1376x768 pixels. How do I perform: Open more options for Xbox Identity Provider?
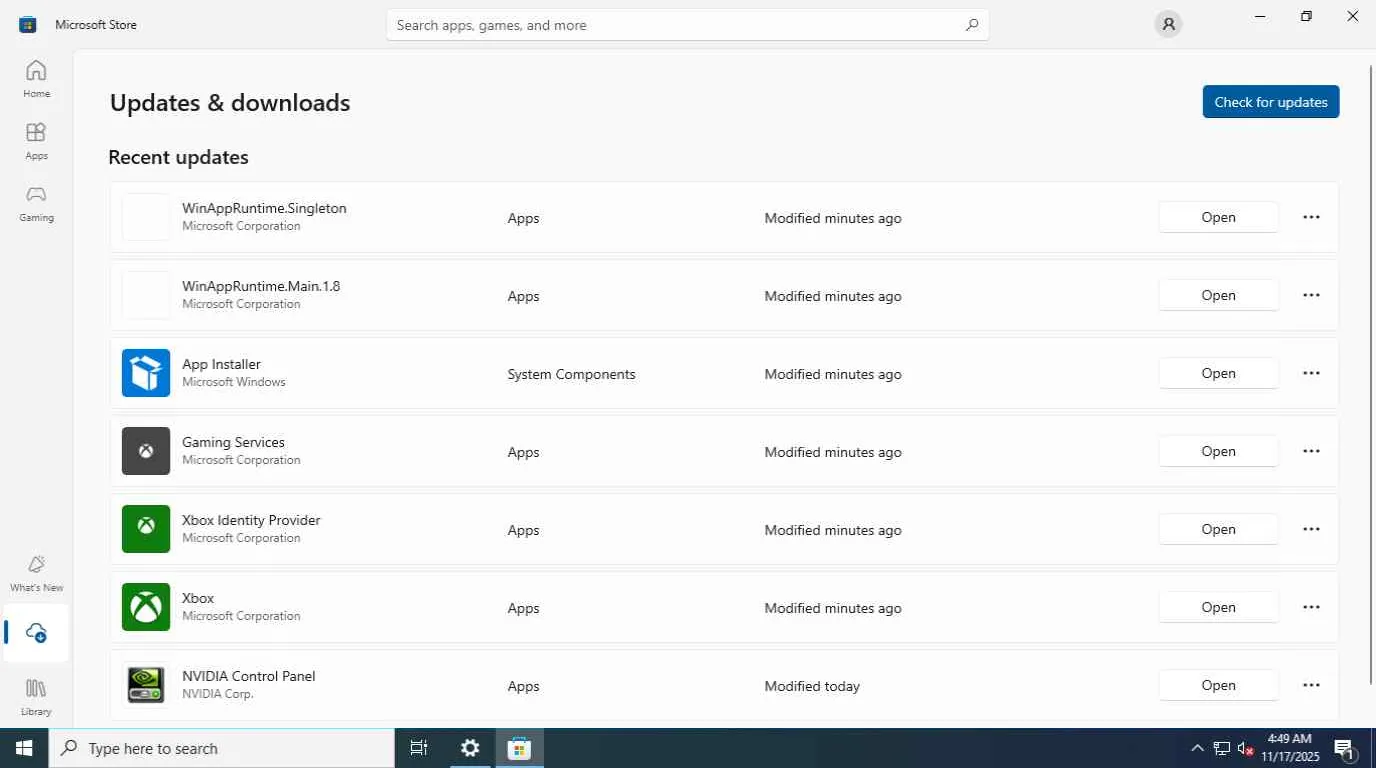click(1311, 529)
